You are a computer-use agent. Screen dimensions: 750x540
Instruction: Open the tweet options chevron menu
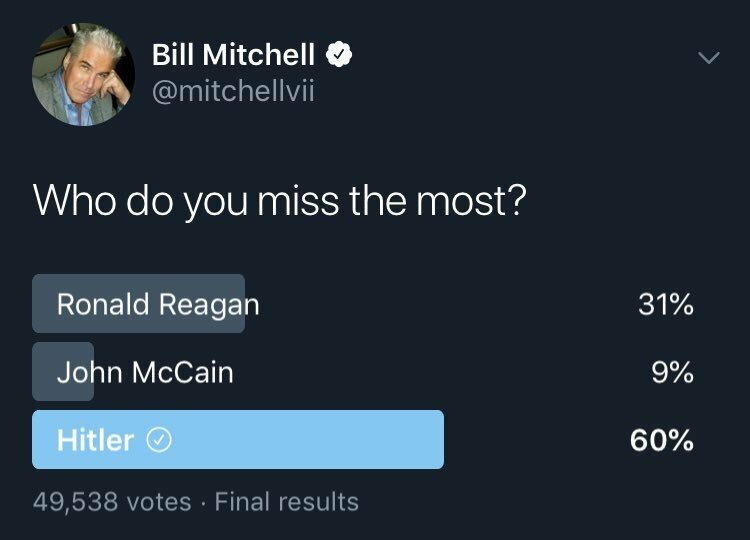(x=707, y=60)
